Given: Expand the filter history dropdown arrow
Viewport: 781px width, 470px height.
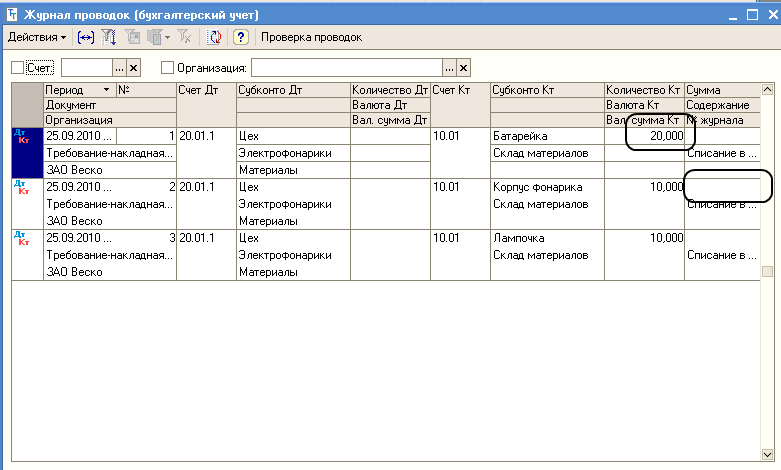Looking at the screenshot, I should click(167, 37).
